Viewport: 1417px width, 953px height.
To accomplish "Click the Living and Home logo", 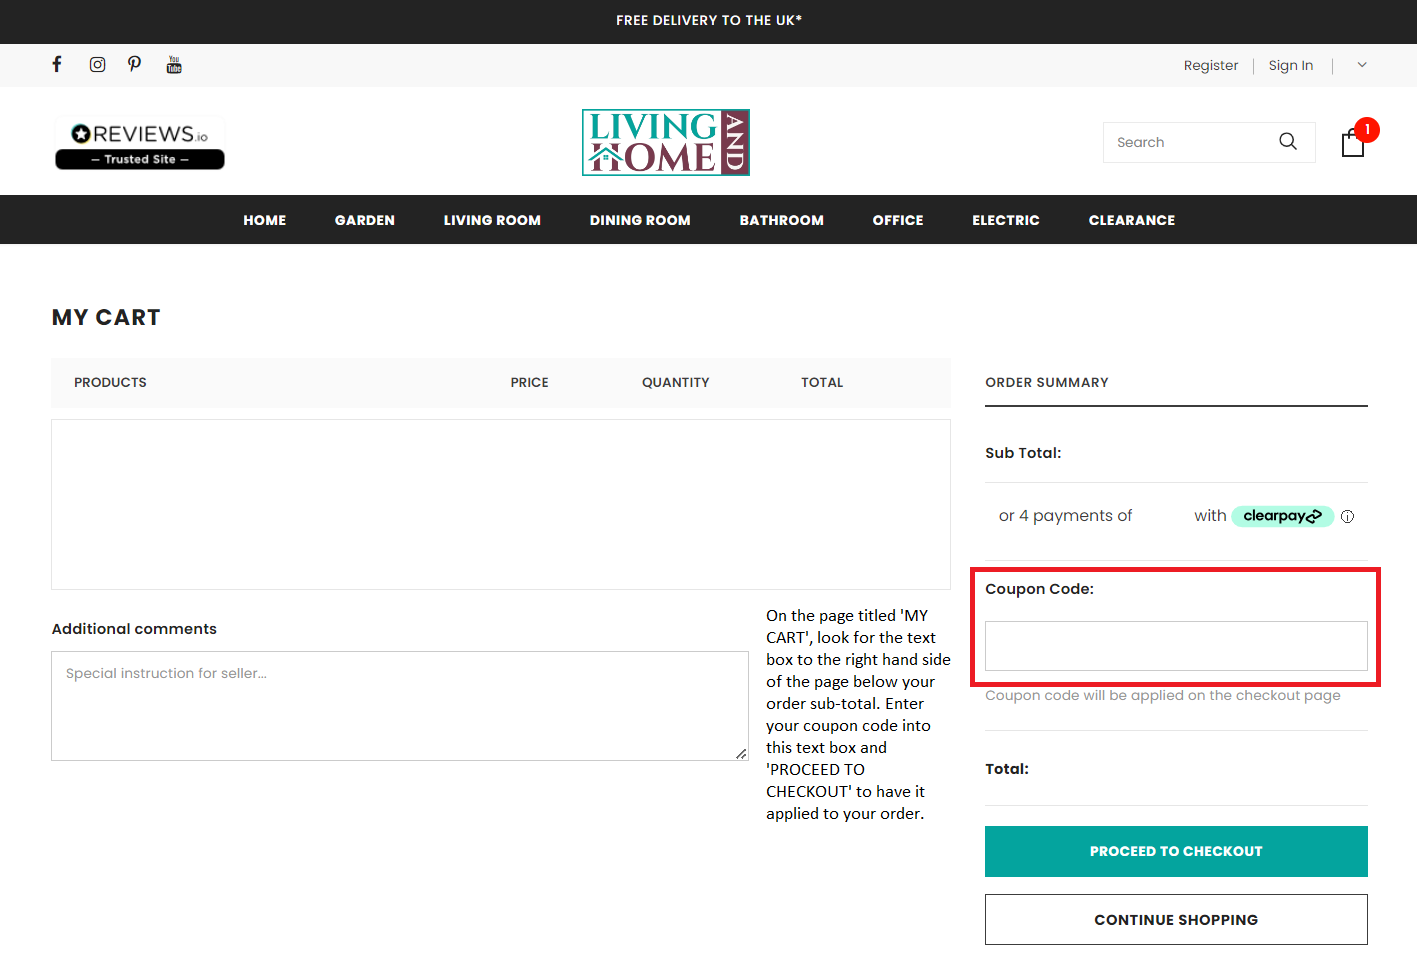I will [x=666, y=142].
